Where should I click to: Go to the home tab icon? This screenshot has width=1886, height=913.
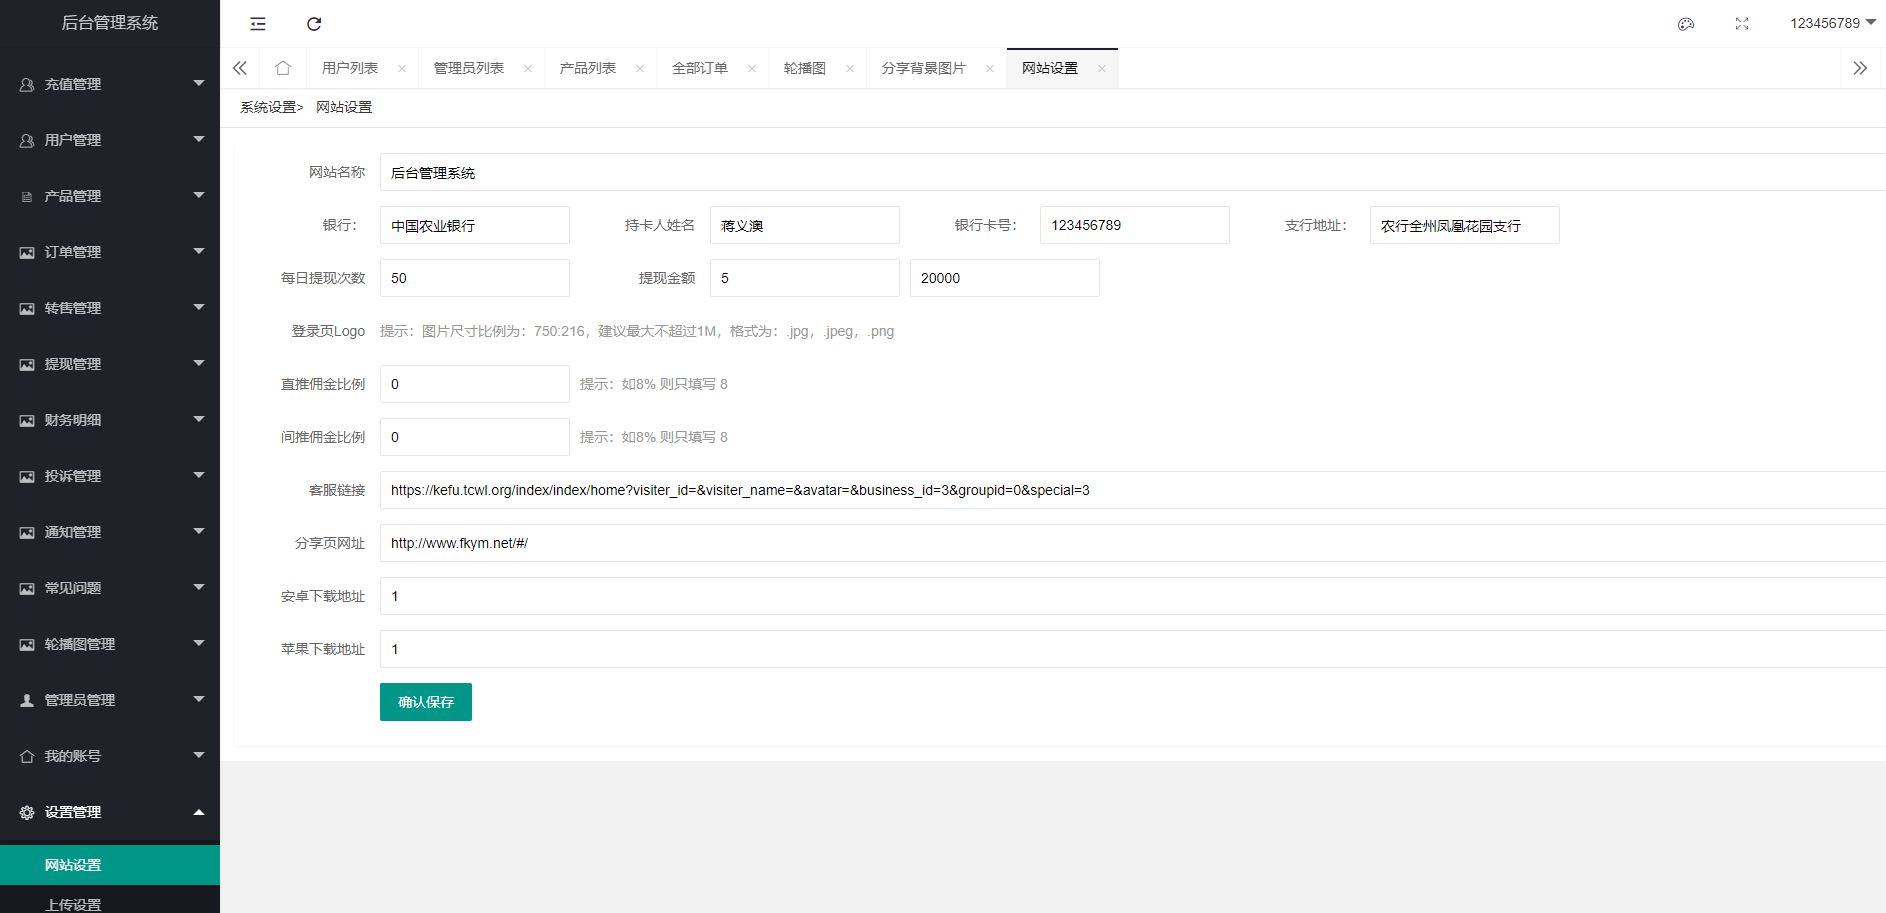tap(283, 68)
